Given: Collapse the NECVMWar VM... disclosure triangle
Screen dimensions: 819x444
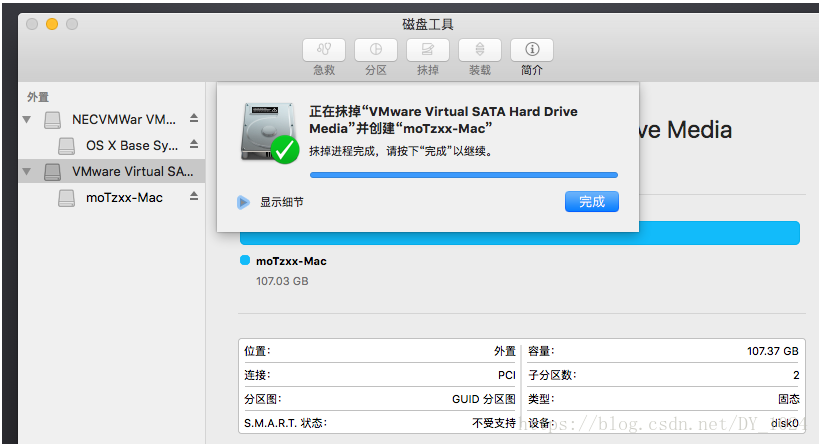Looking at the screenshot, I should [x=27, y=120].
